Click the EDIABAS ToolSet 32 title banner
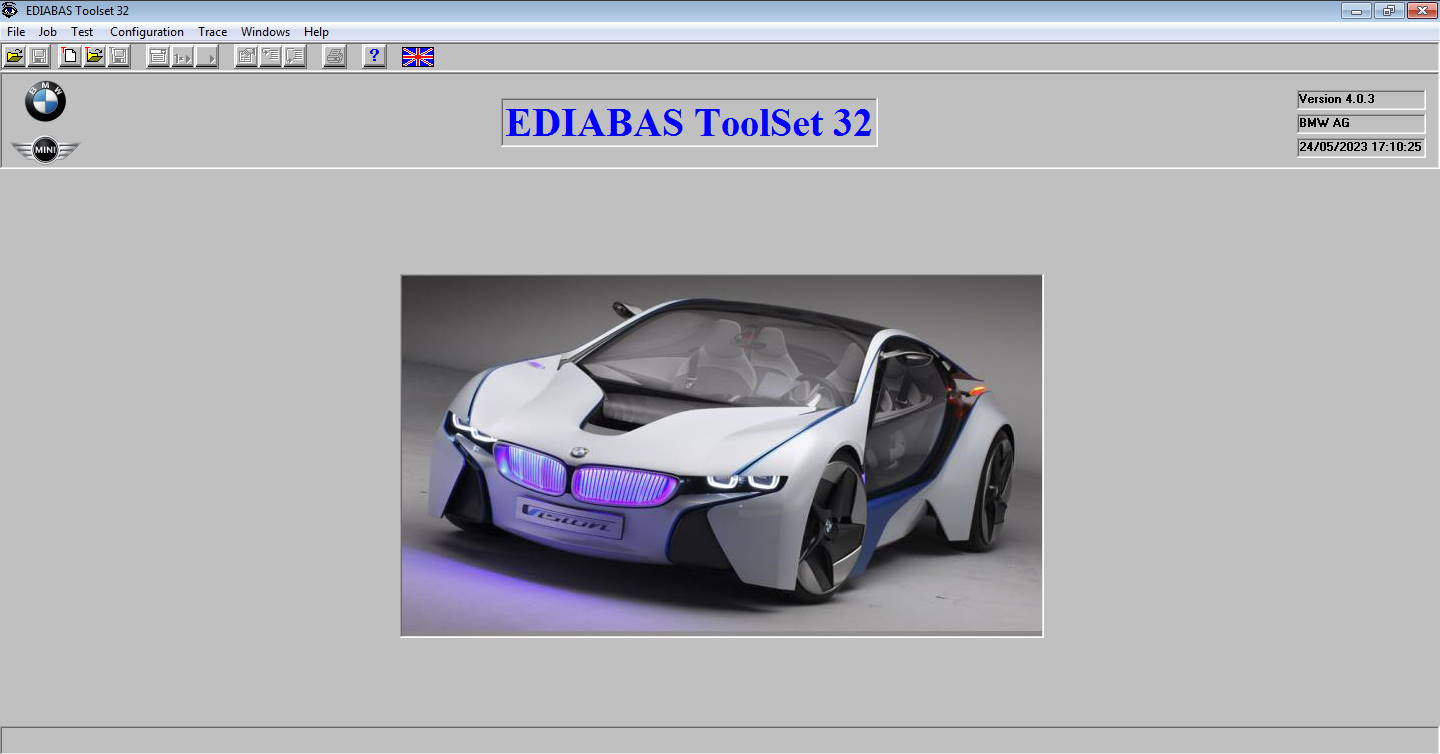1440x754 pixels. (x=689, y=122)
